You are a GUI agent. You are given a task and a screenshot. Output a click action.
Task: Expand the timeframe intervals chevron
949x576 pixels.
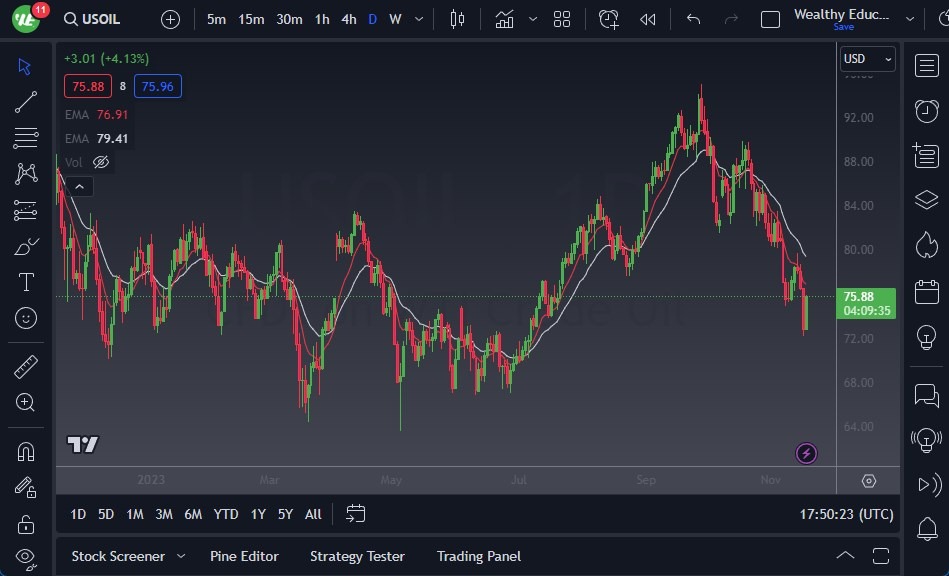(418, 18)
